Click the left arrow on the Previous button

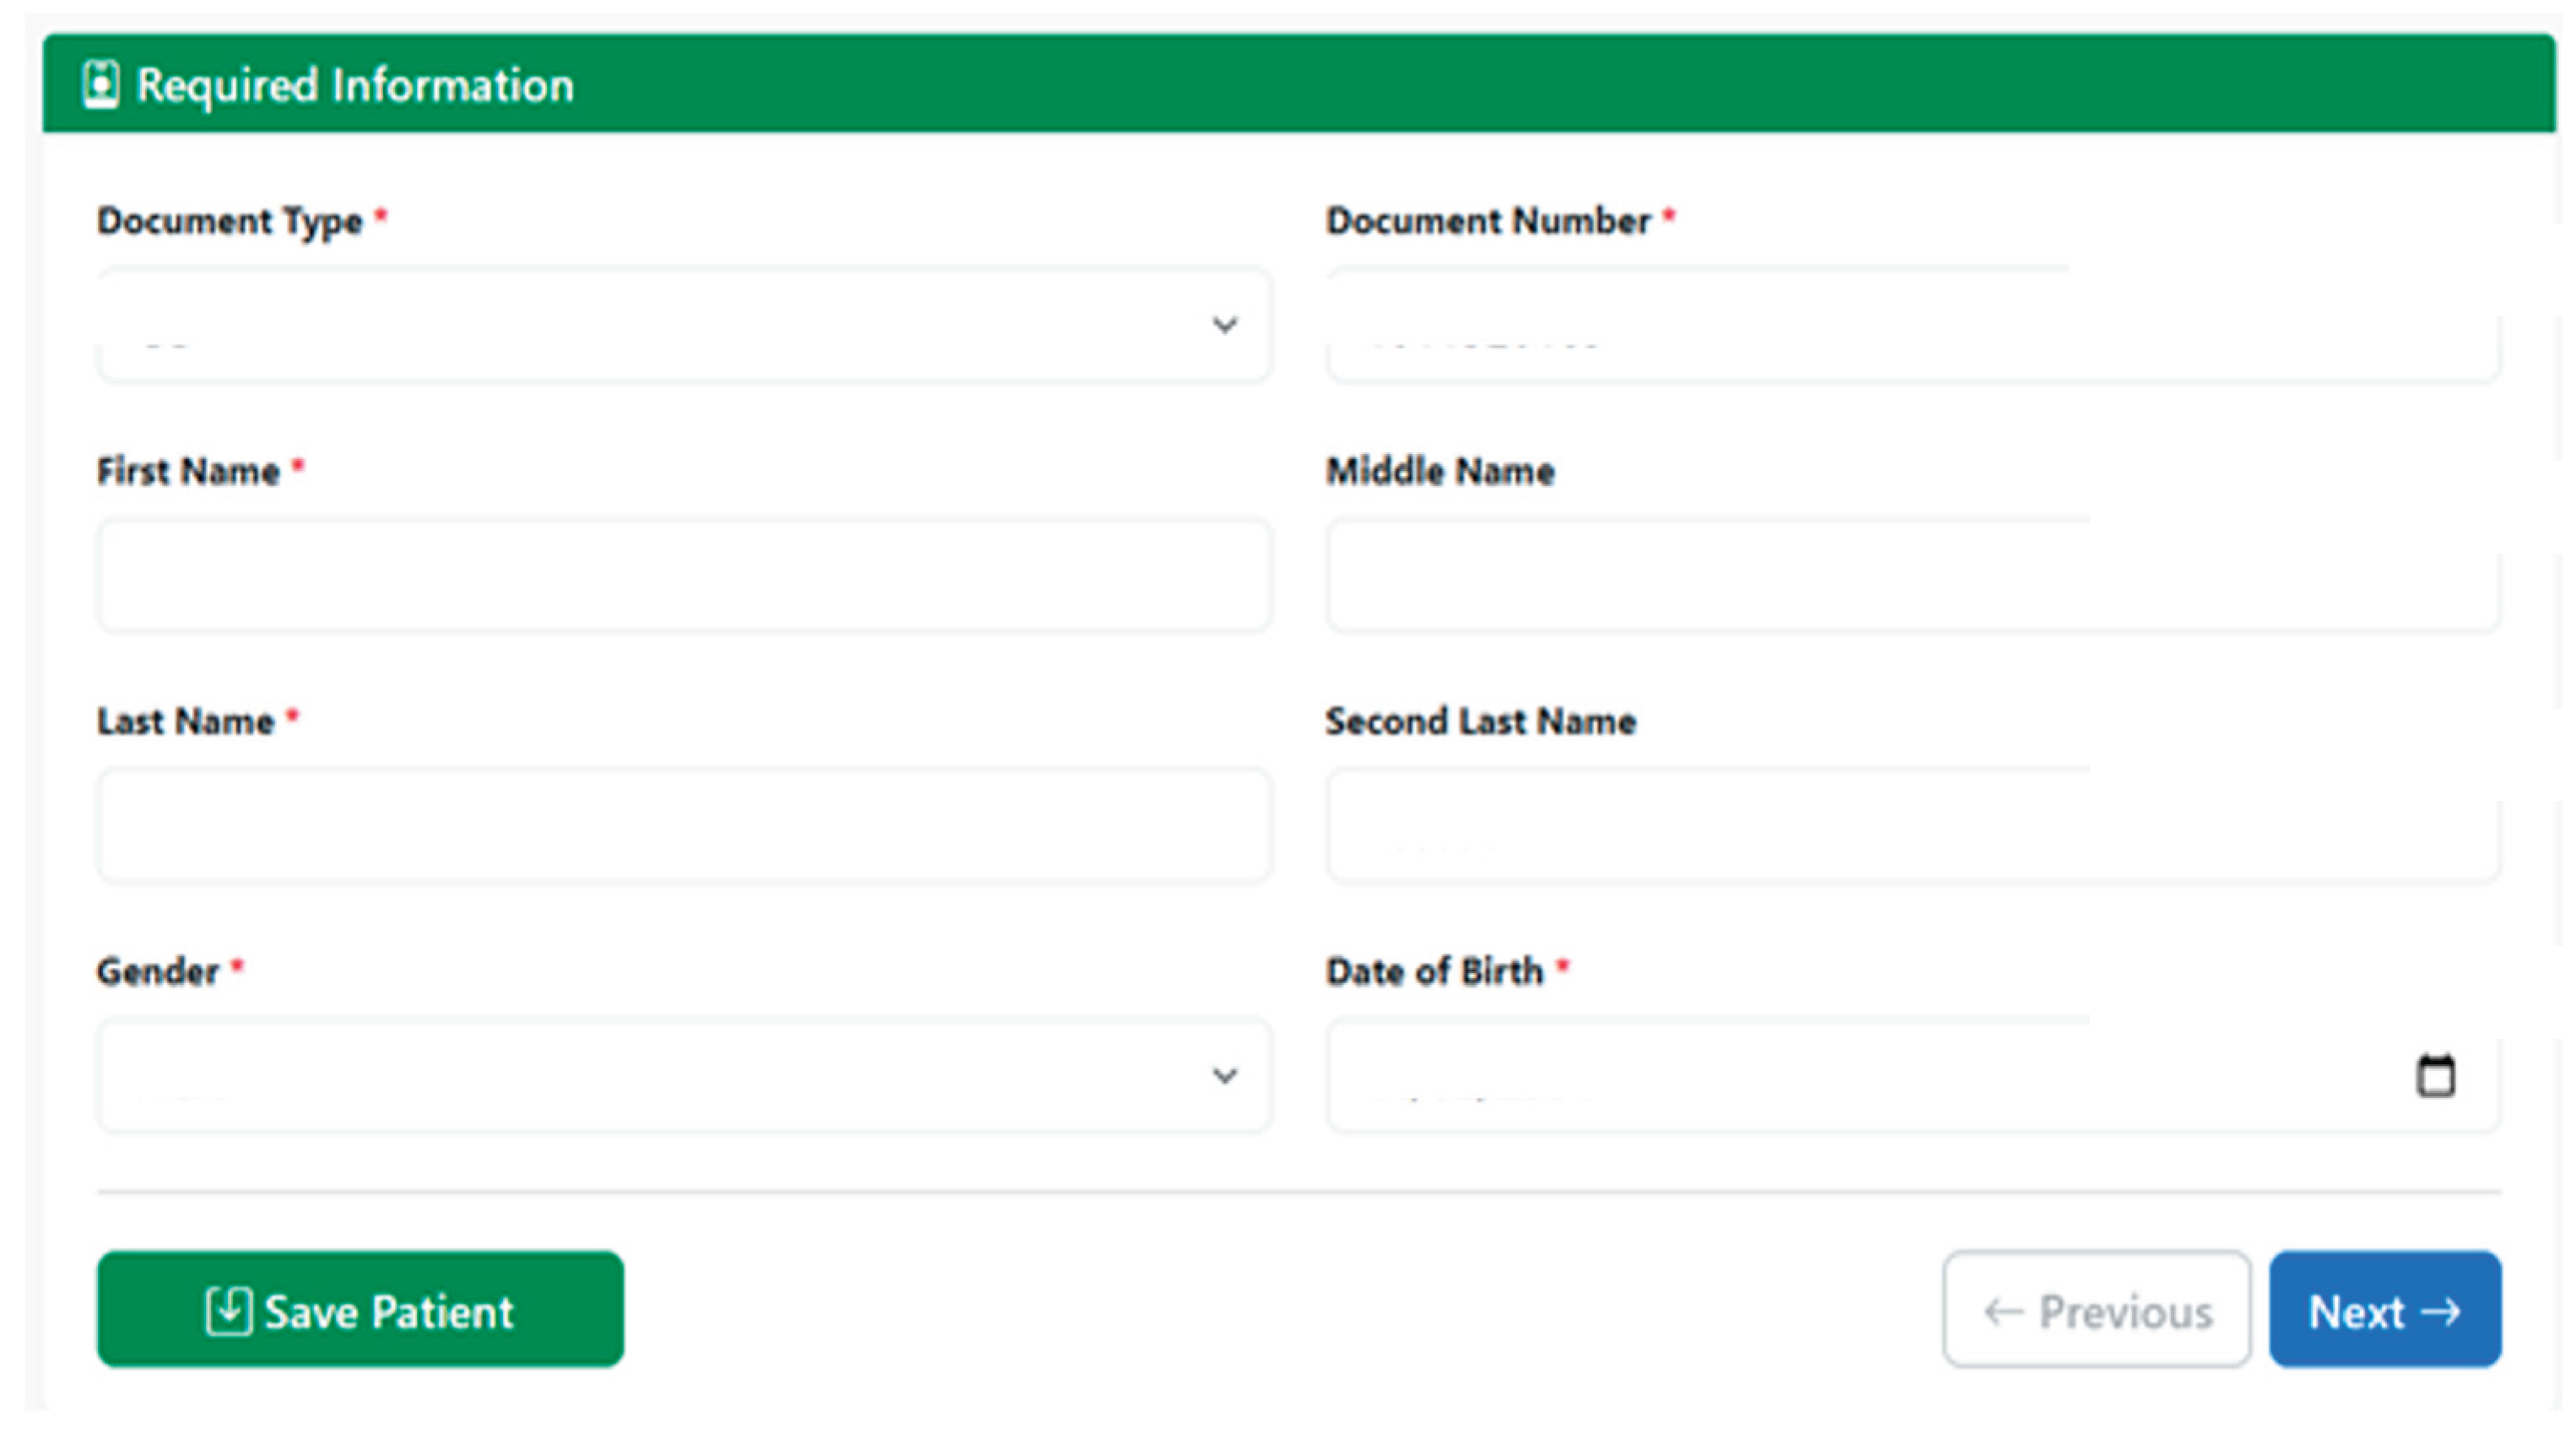pos(2003,1311)
